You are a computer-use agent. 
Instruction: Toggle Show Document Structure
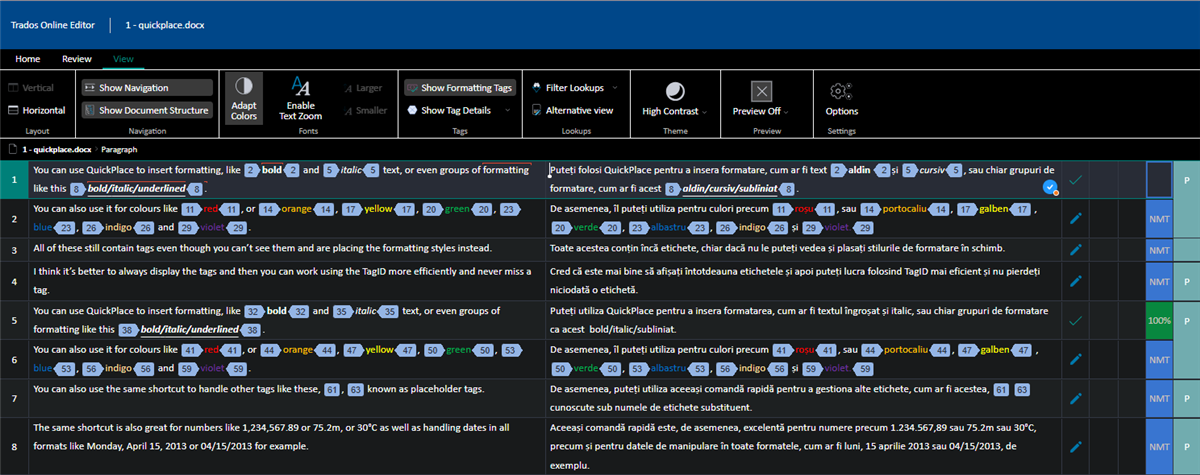pos(147,110)
